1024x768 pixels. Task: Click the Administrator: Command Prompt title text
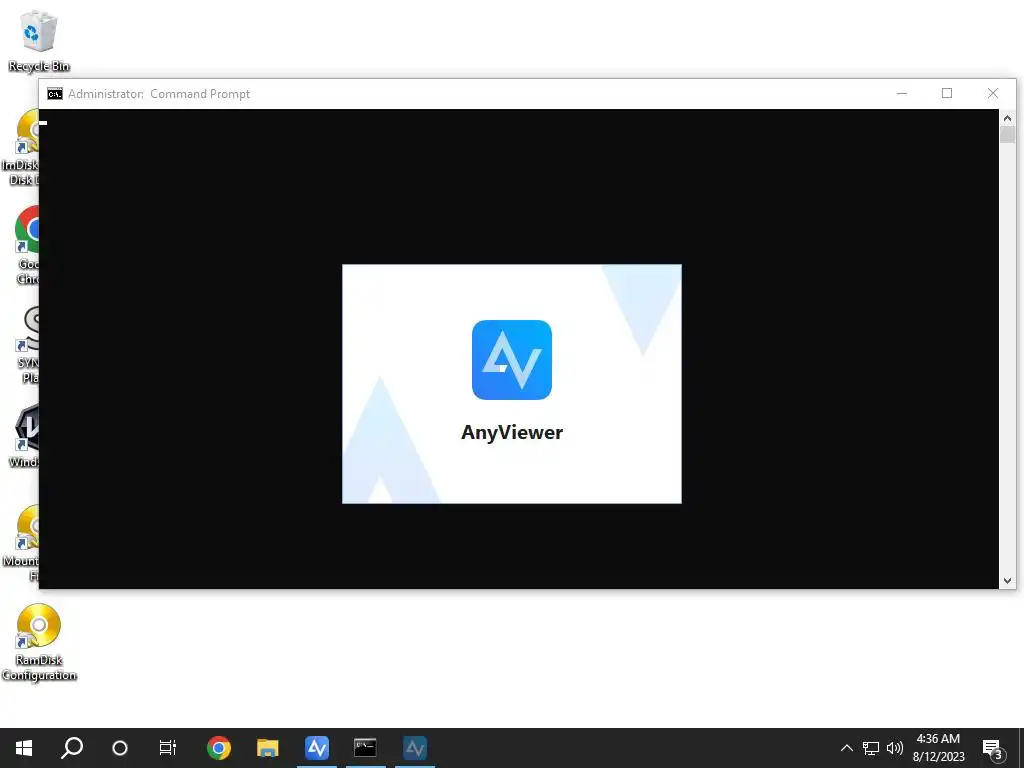[x=159, y=94]
